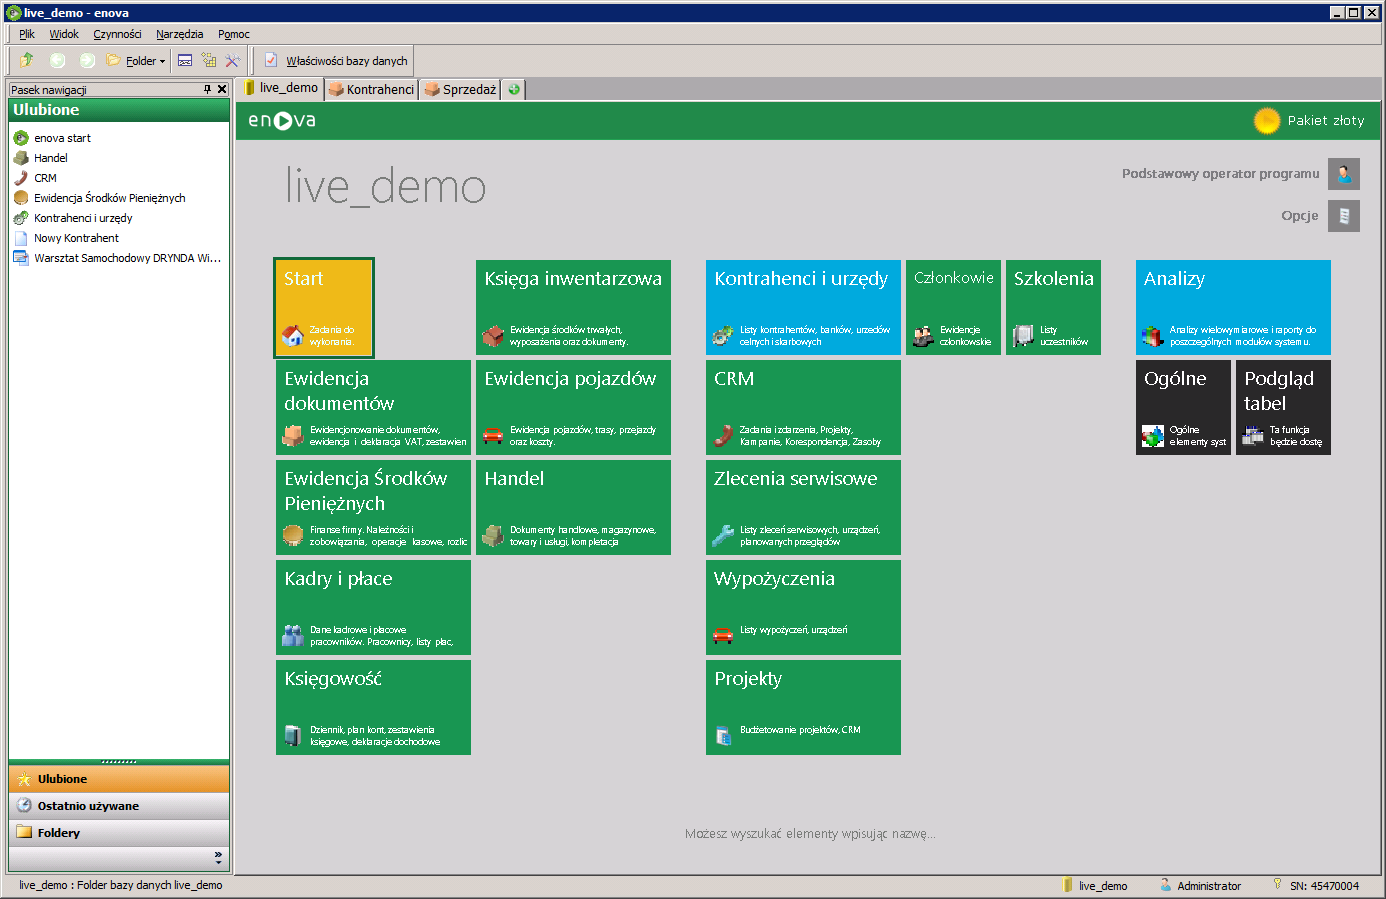This screenshot has height=899, width=1386.
Task: Click the search hint text field
Action: click(x=810, y=834)
